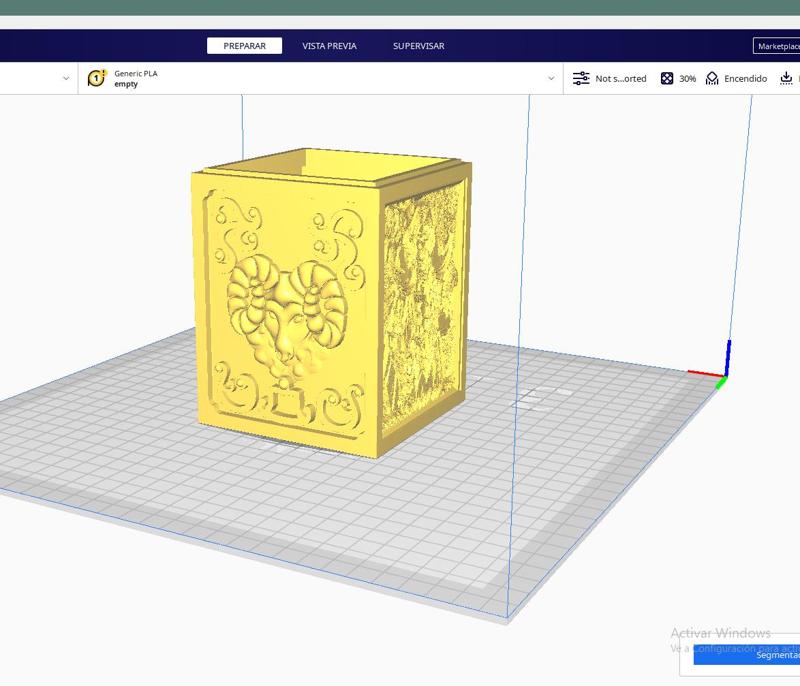Select Generic PLA material text
This screenshot has height=686, width=800.
pyautogui.click(x=136, y=73)
